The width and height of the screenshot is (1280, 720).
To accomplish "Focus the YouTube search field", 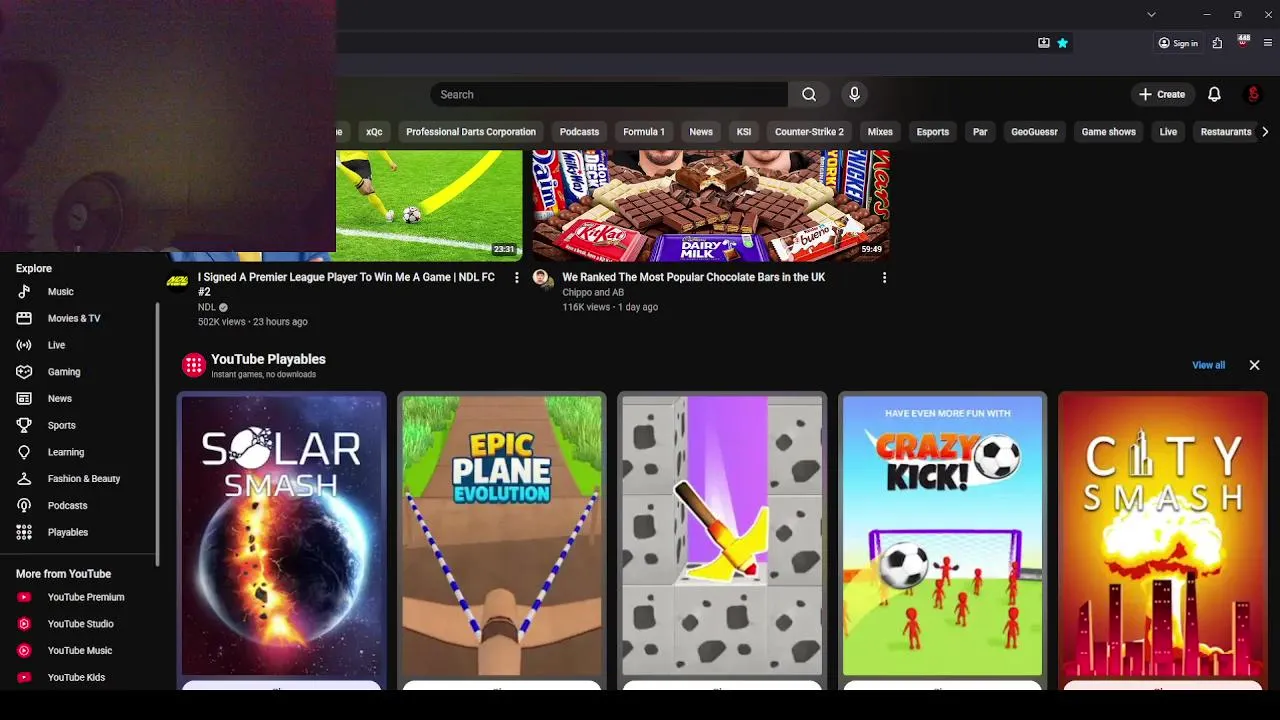I will click(x=609, y=94).
